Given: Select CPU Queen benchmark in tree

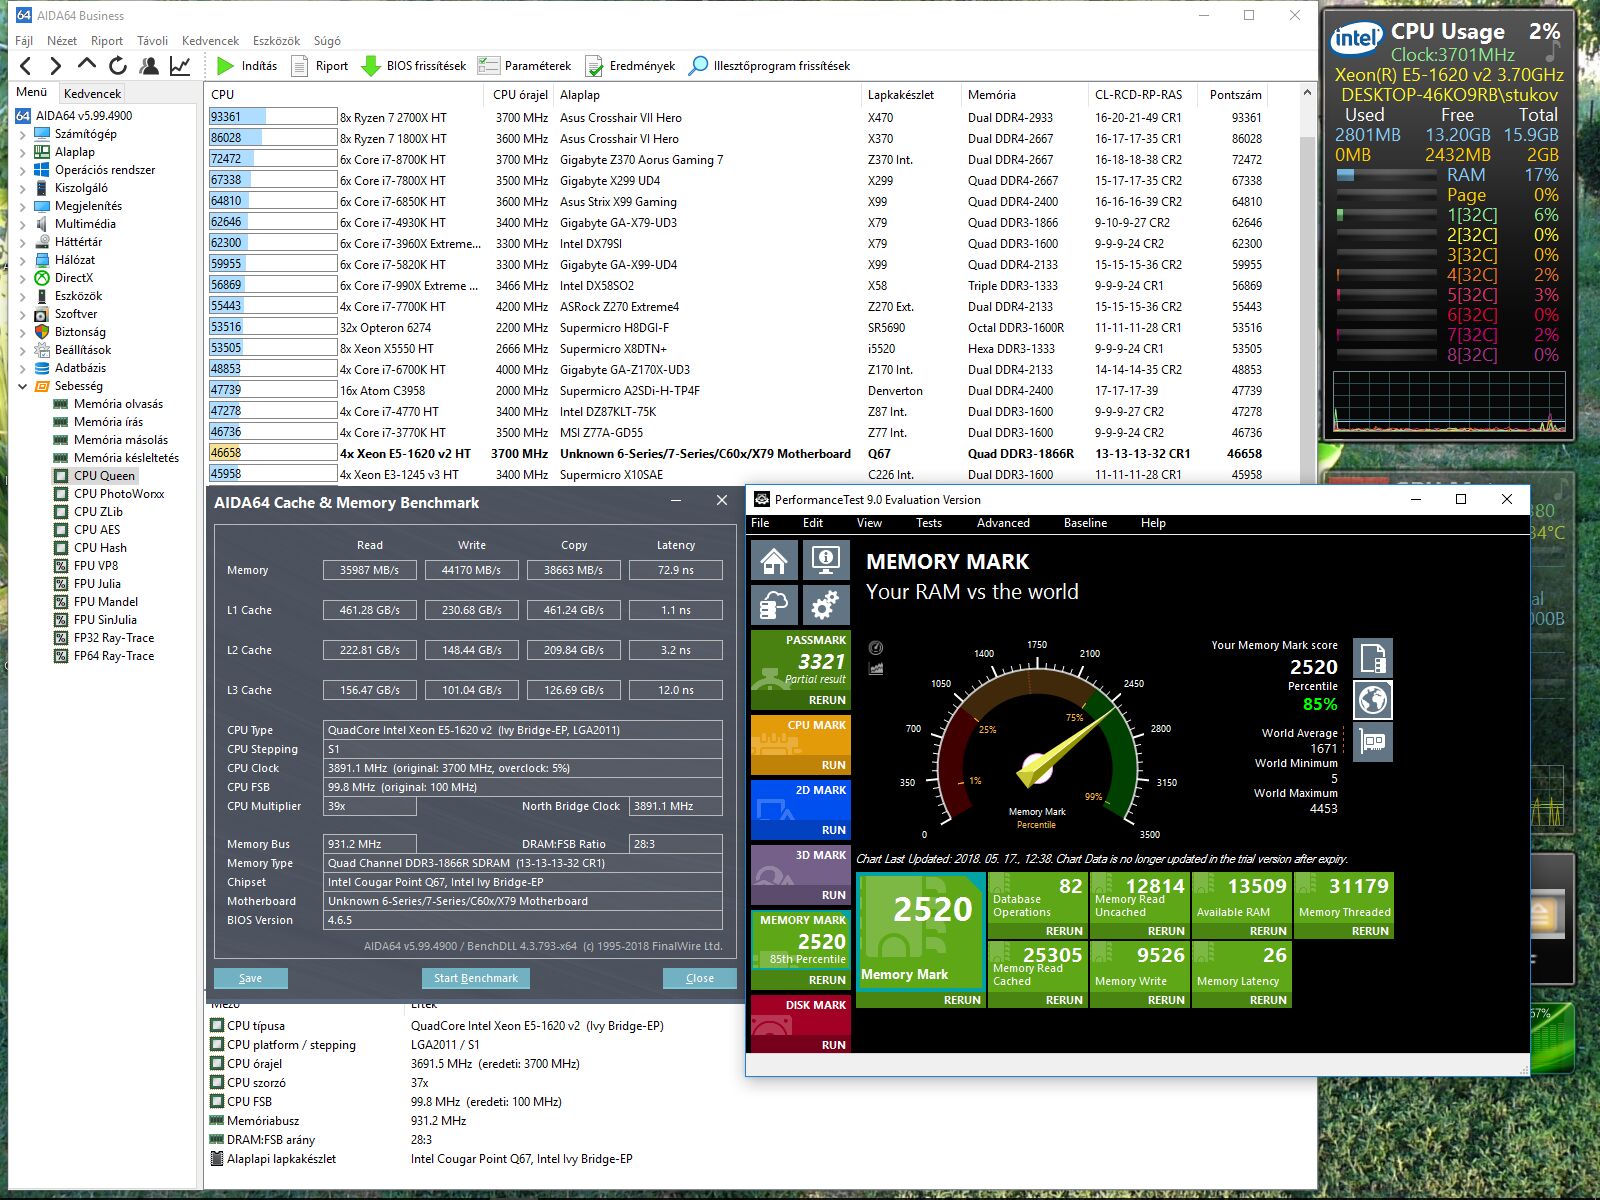Looking at the screenshot, I should 104,476.
